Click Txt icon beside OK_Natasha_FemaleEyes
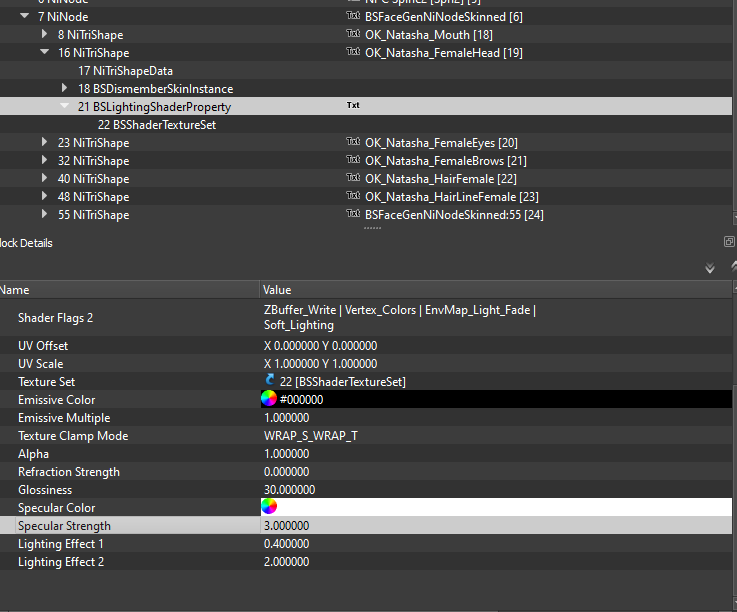 tap(353, 142)
